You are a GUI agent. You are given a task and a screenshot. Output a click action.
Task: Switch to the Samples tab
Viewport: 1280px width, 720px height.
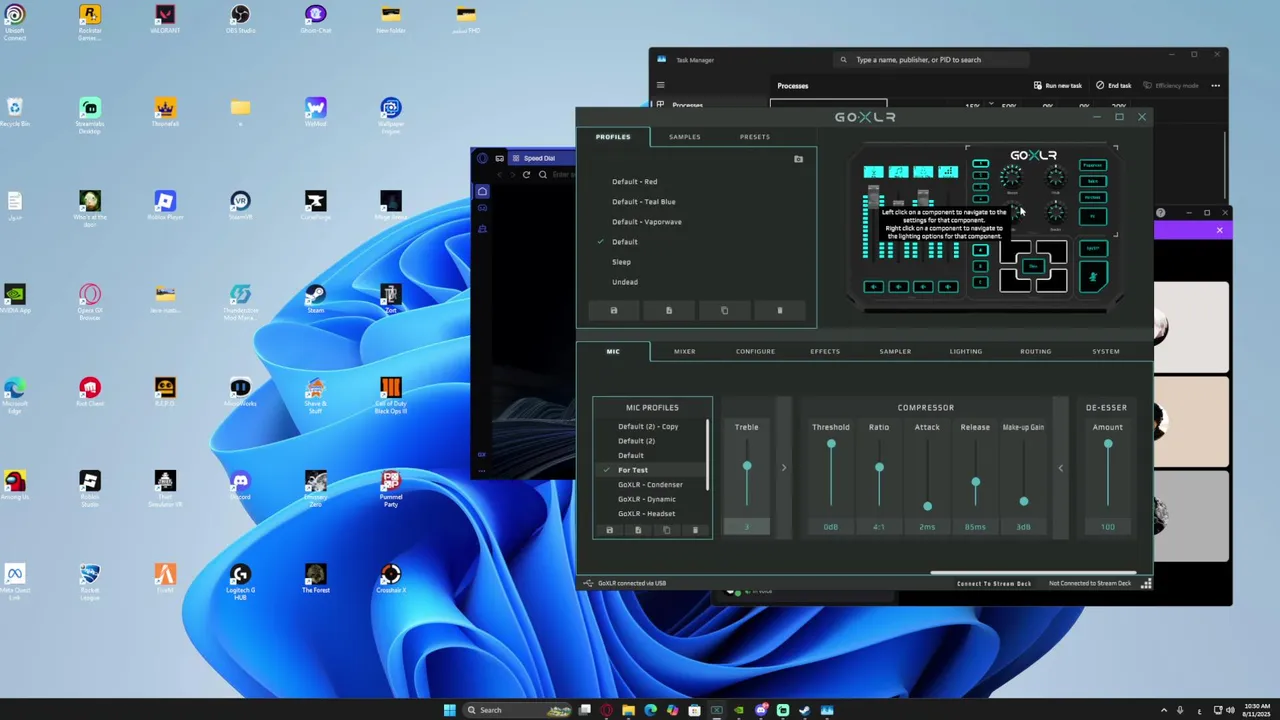click(685, 137)
